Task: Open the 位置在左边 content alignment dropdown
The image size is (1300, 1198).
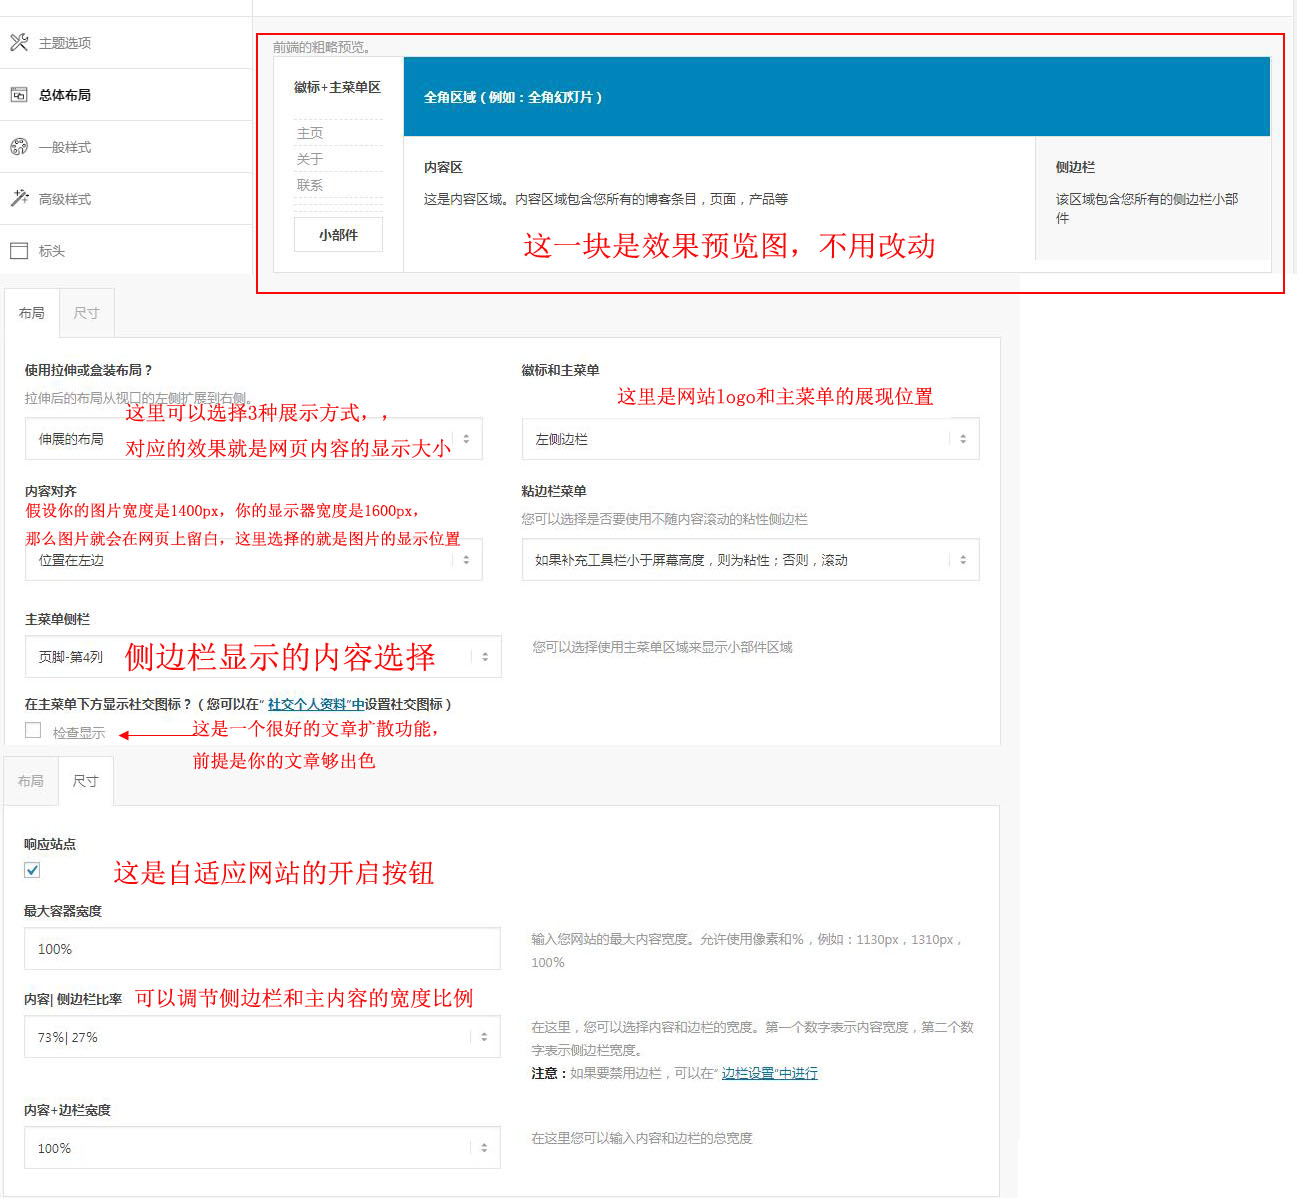Action: coord(254,560)
